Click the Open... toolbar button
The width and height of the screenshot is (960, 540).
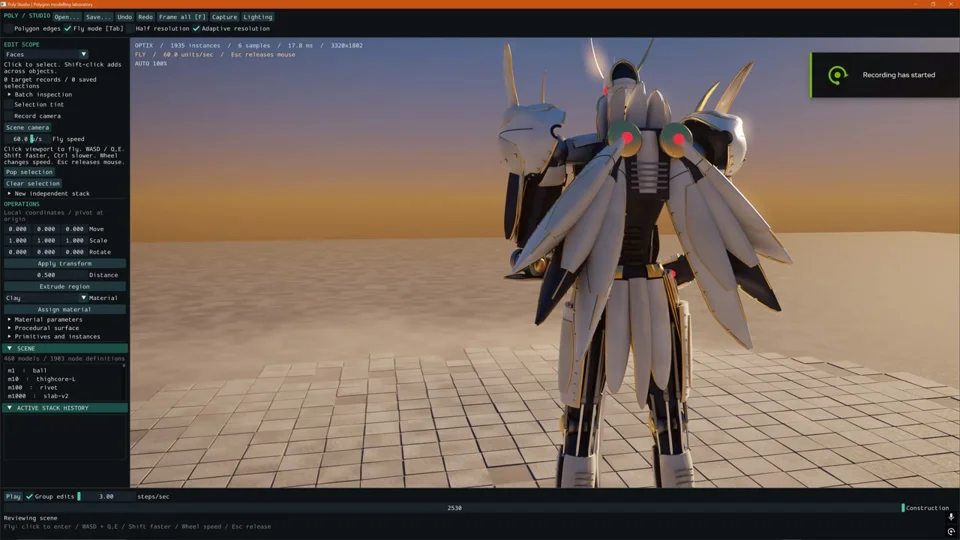(x=67, y=17)
